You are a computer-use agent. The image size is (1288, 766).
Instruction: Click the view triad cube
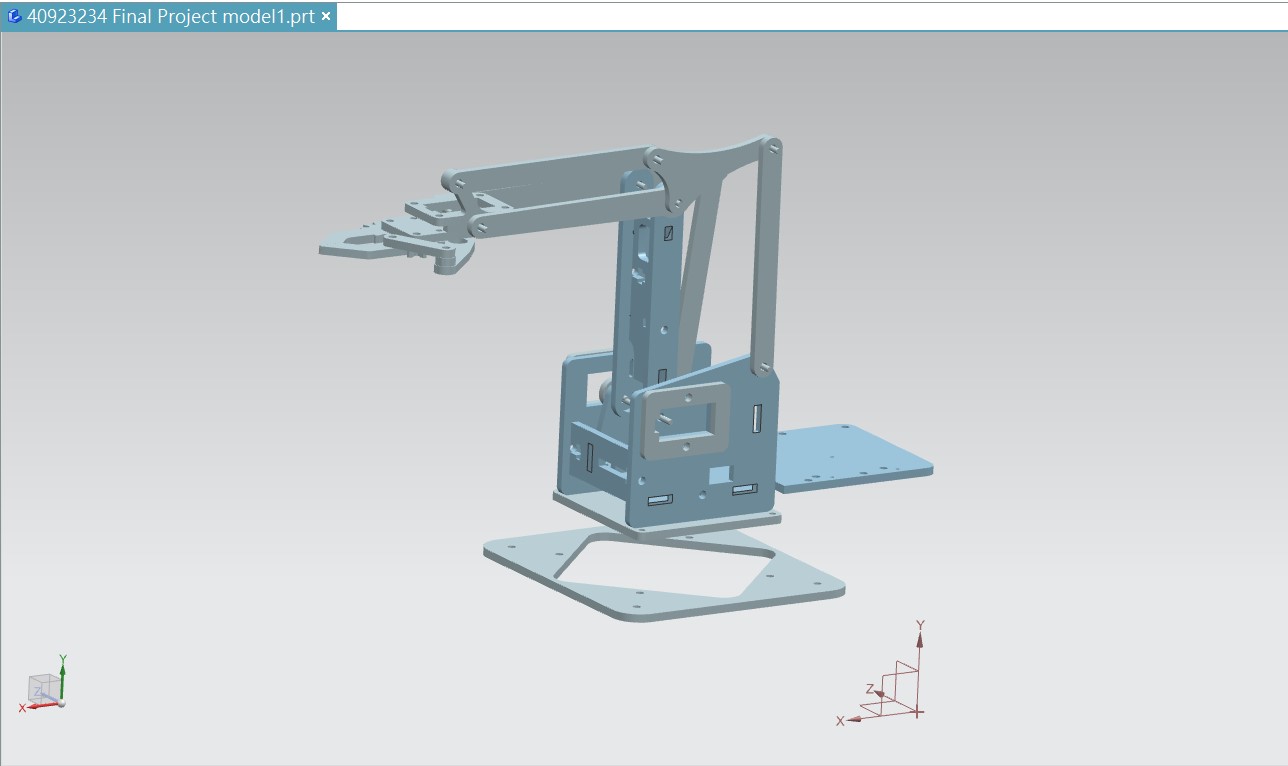(x=44, y=690)
